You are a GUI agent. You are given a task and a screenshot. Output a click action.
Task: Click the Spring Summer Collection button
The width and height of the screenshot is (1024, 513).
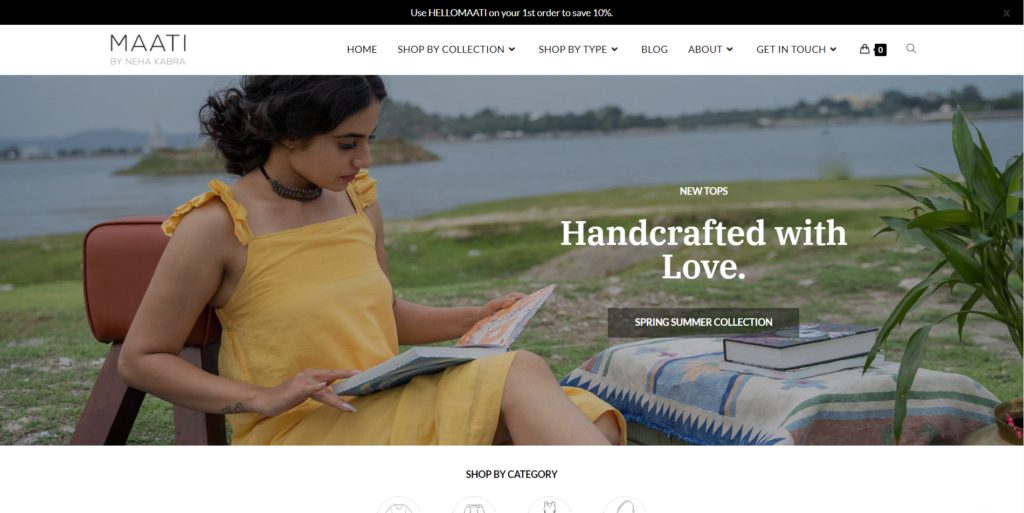[703, 322]
